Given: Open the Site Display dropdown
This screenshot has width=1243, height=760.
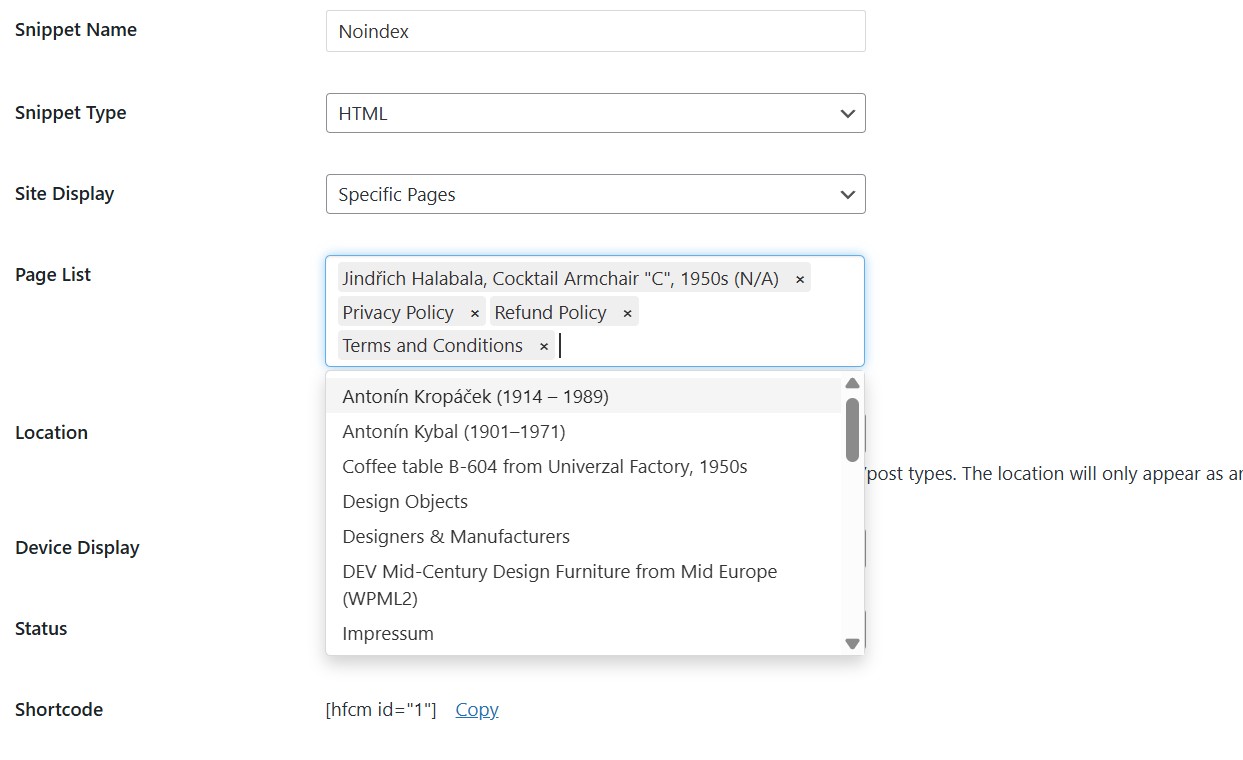Looking at the screenshot, I should pos(595,194).
